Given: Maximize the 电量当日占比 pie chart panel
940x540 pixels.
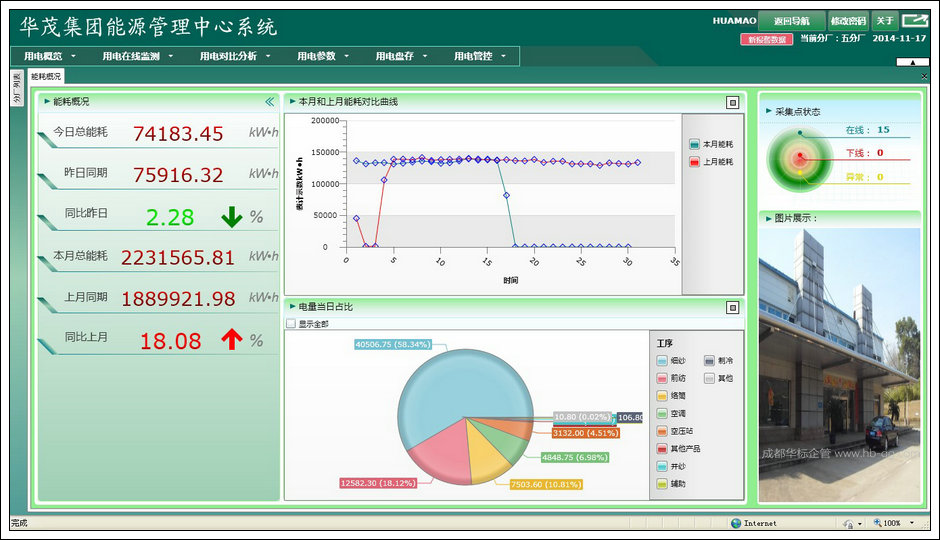Looking at the screenshot, I should click(x=732, y=307).
